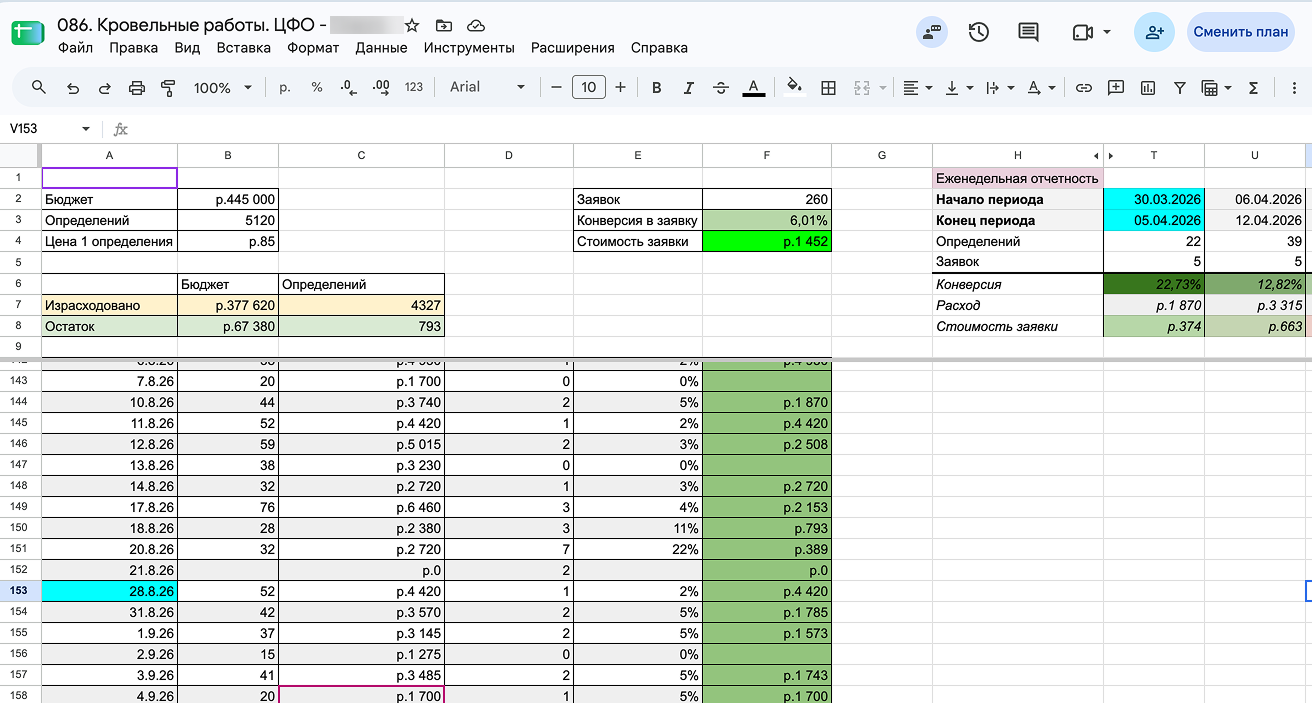The height and width of the screenshot is (703, 1312).
Task: Open the share access button
Action: pyautogui.click(x=1154, y=32)
